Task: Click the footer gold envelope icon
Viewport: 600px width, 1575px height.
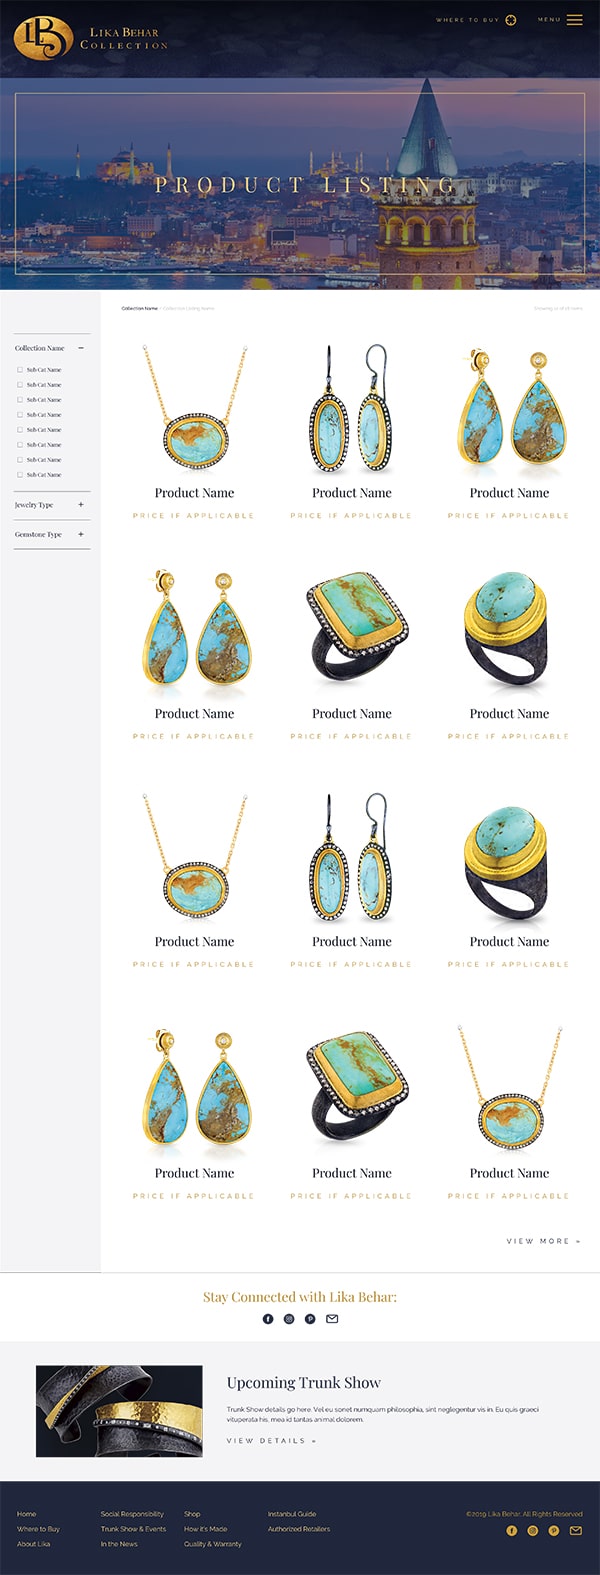Action: coord(576,1531)
